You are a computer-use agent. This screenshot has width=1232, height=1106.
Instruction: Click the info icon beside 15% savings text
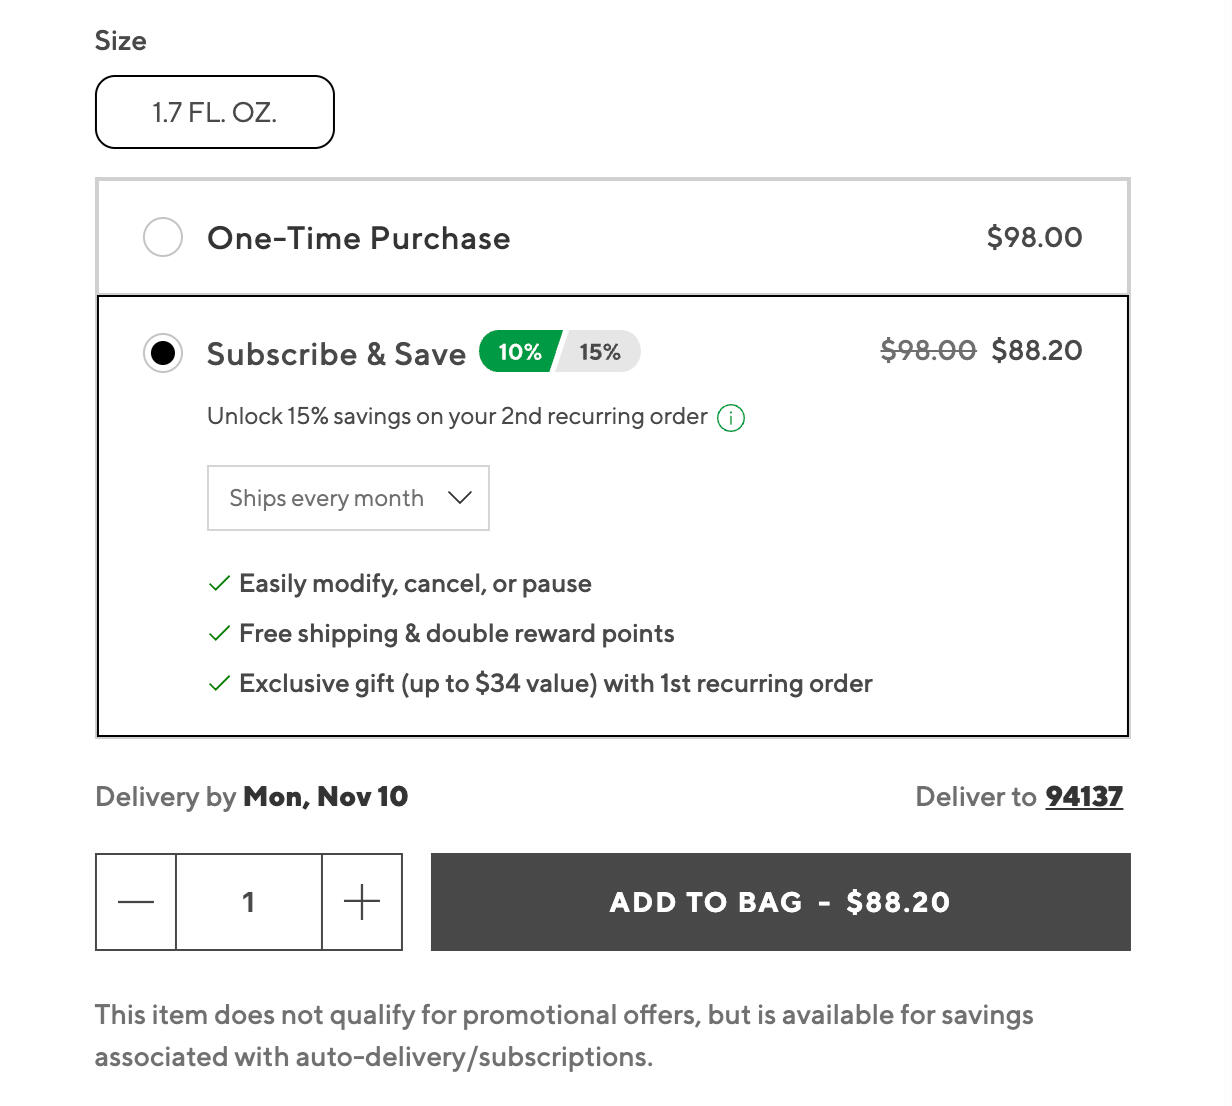(x=731, y=418)
